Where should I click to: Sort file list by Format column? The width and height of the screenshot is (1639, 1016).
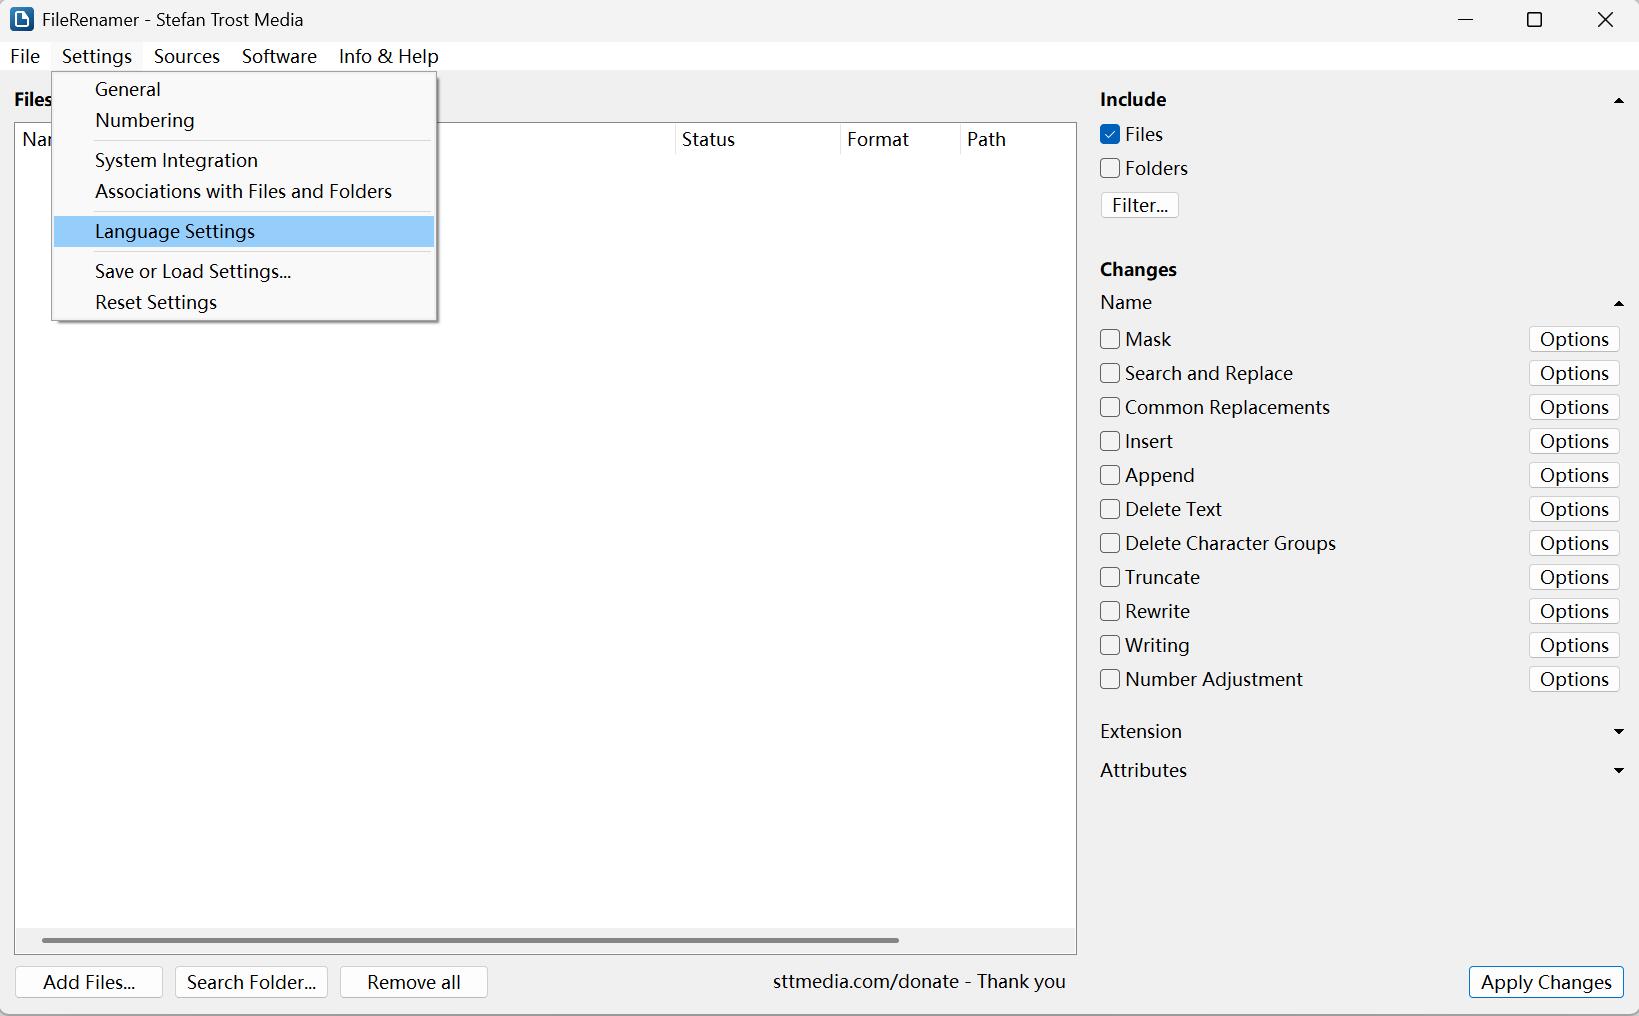900,139
